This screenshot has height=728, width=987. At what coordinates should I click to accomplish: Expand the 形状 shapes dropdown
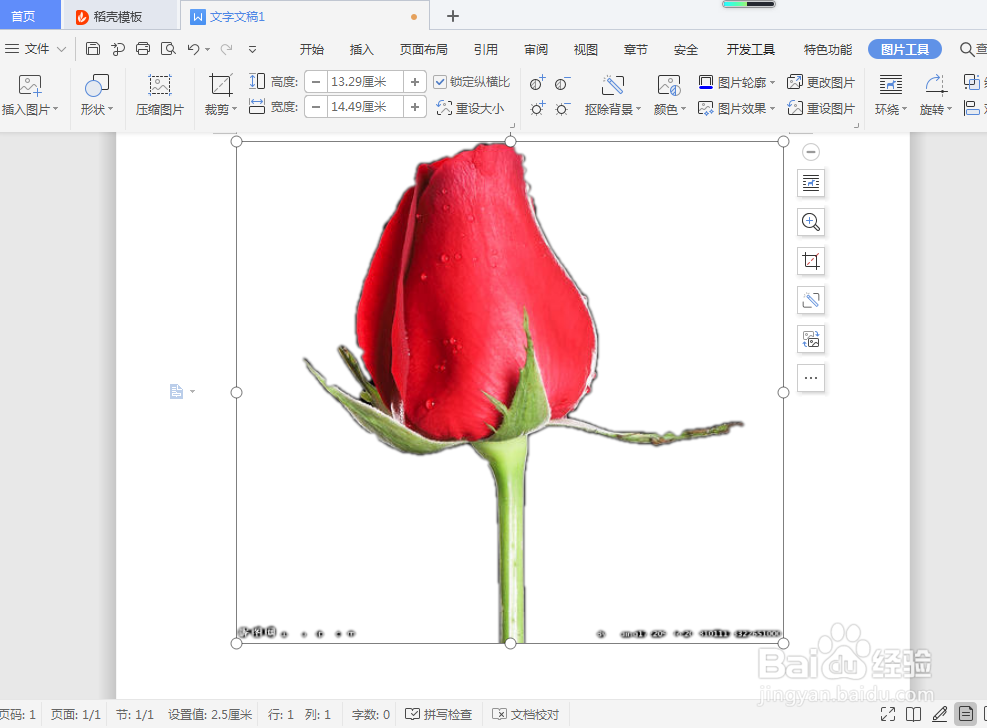pos(96,95)
